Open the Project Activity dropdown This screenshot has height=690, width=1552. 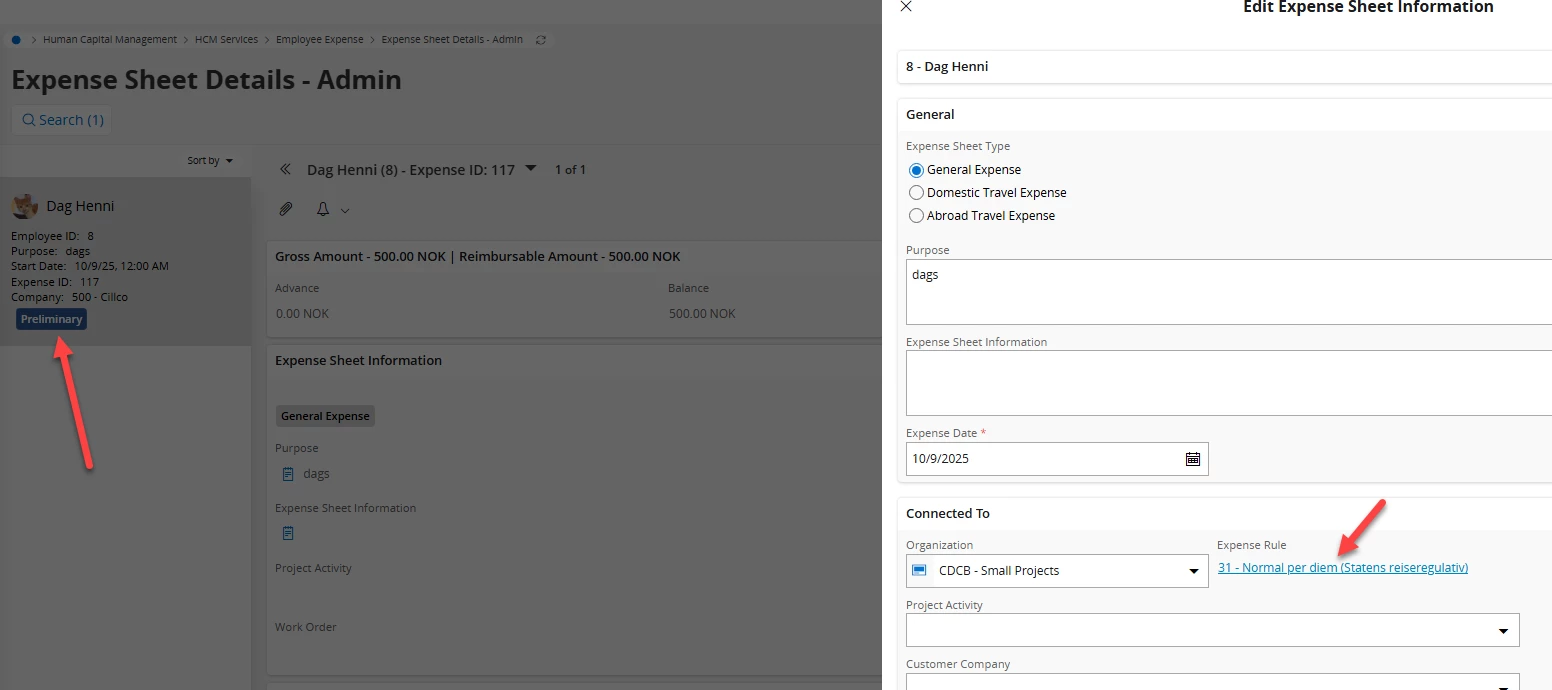coord(1503,631)
